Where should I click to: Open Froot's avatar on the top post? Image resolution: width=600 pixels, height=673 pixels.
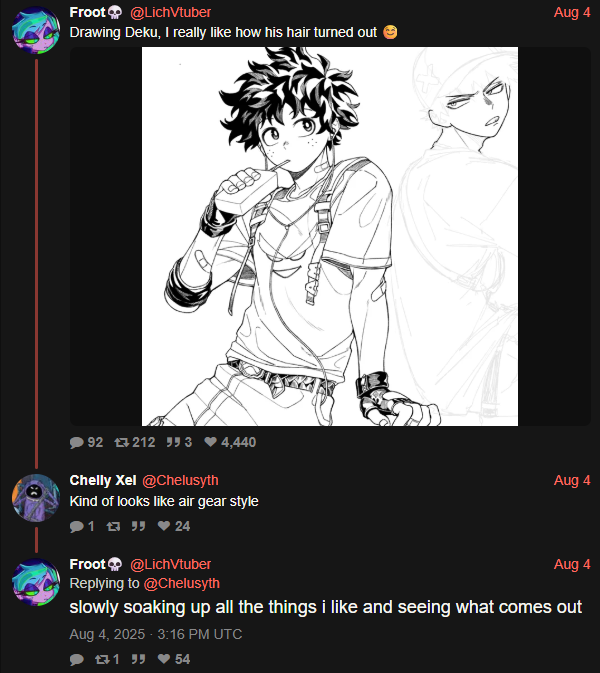pyautogui.click(x=36, y=30)
